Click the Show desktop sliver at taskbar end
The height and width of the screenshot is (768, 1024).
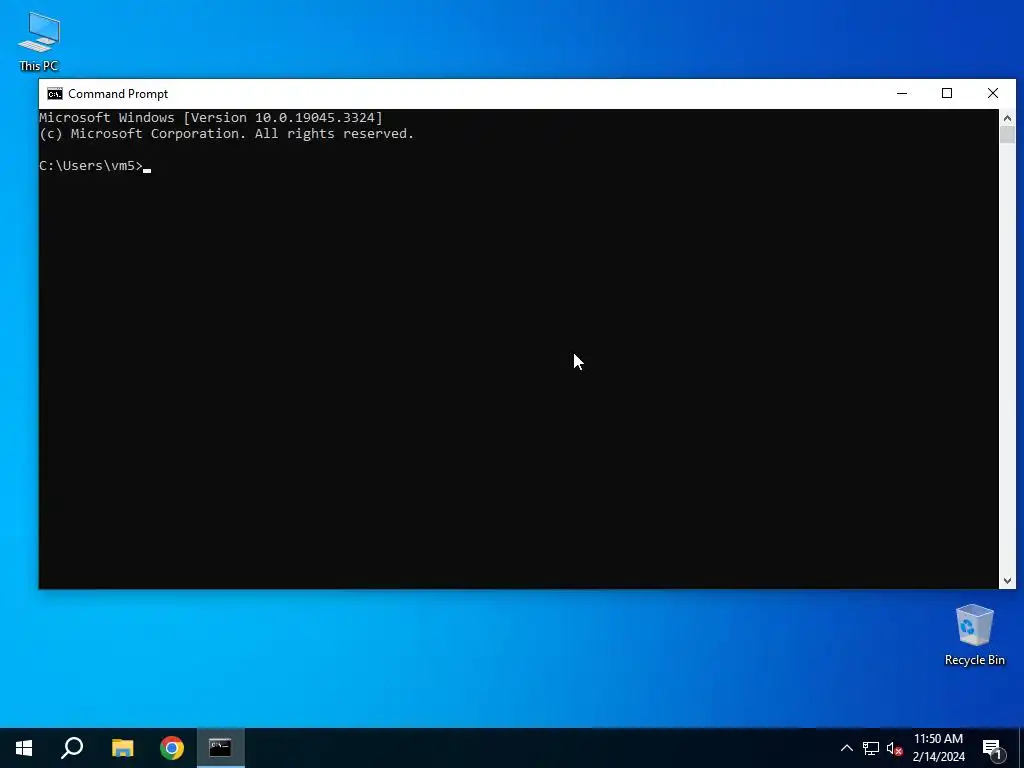click(x=1021, y=748)
